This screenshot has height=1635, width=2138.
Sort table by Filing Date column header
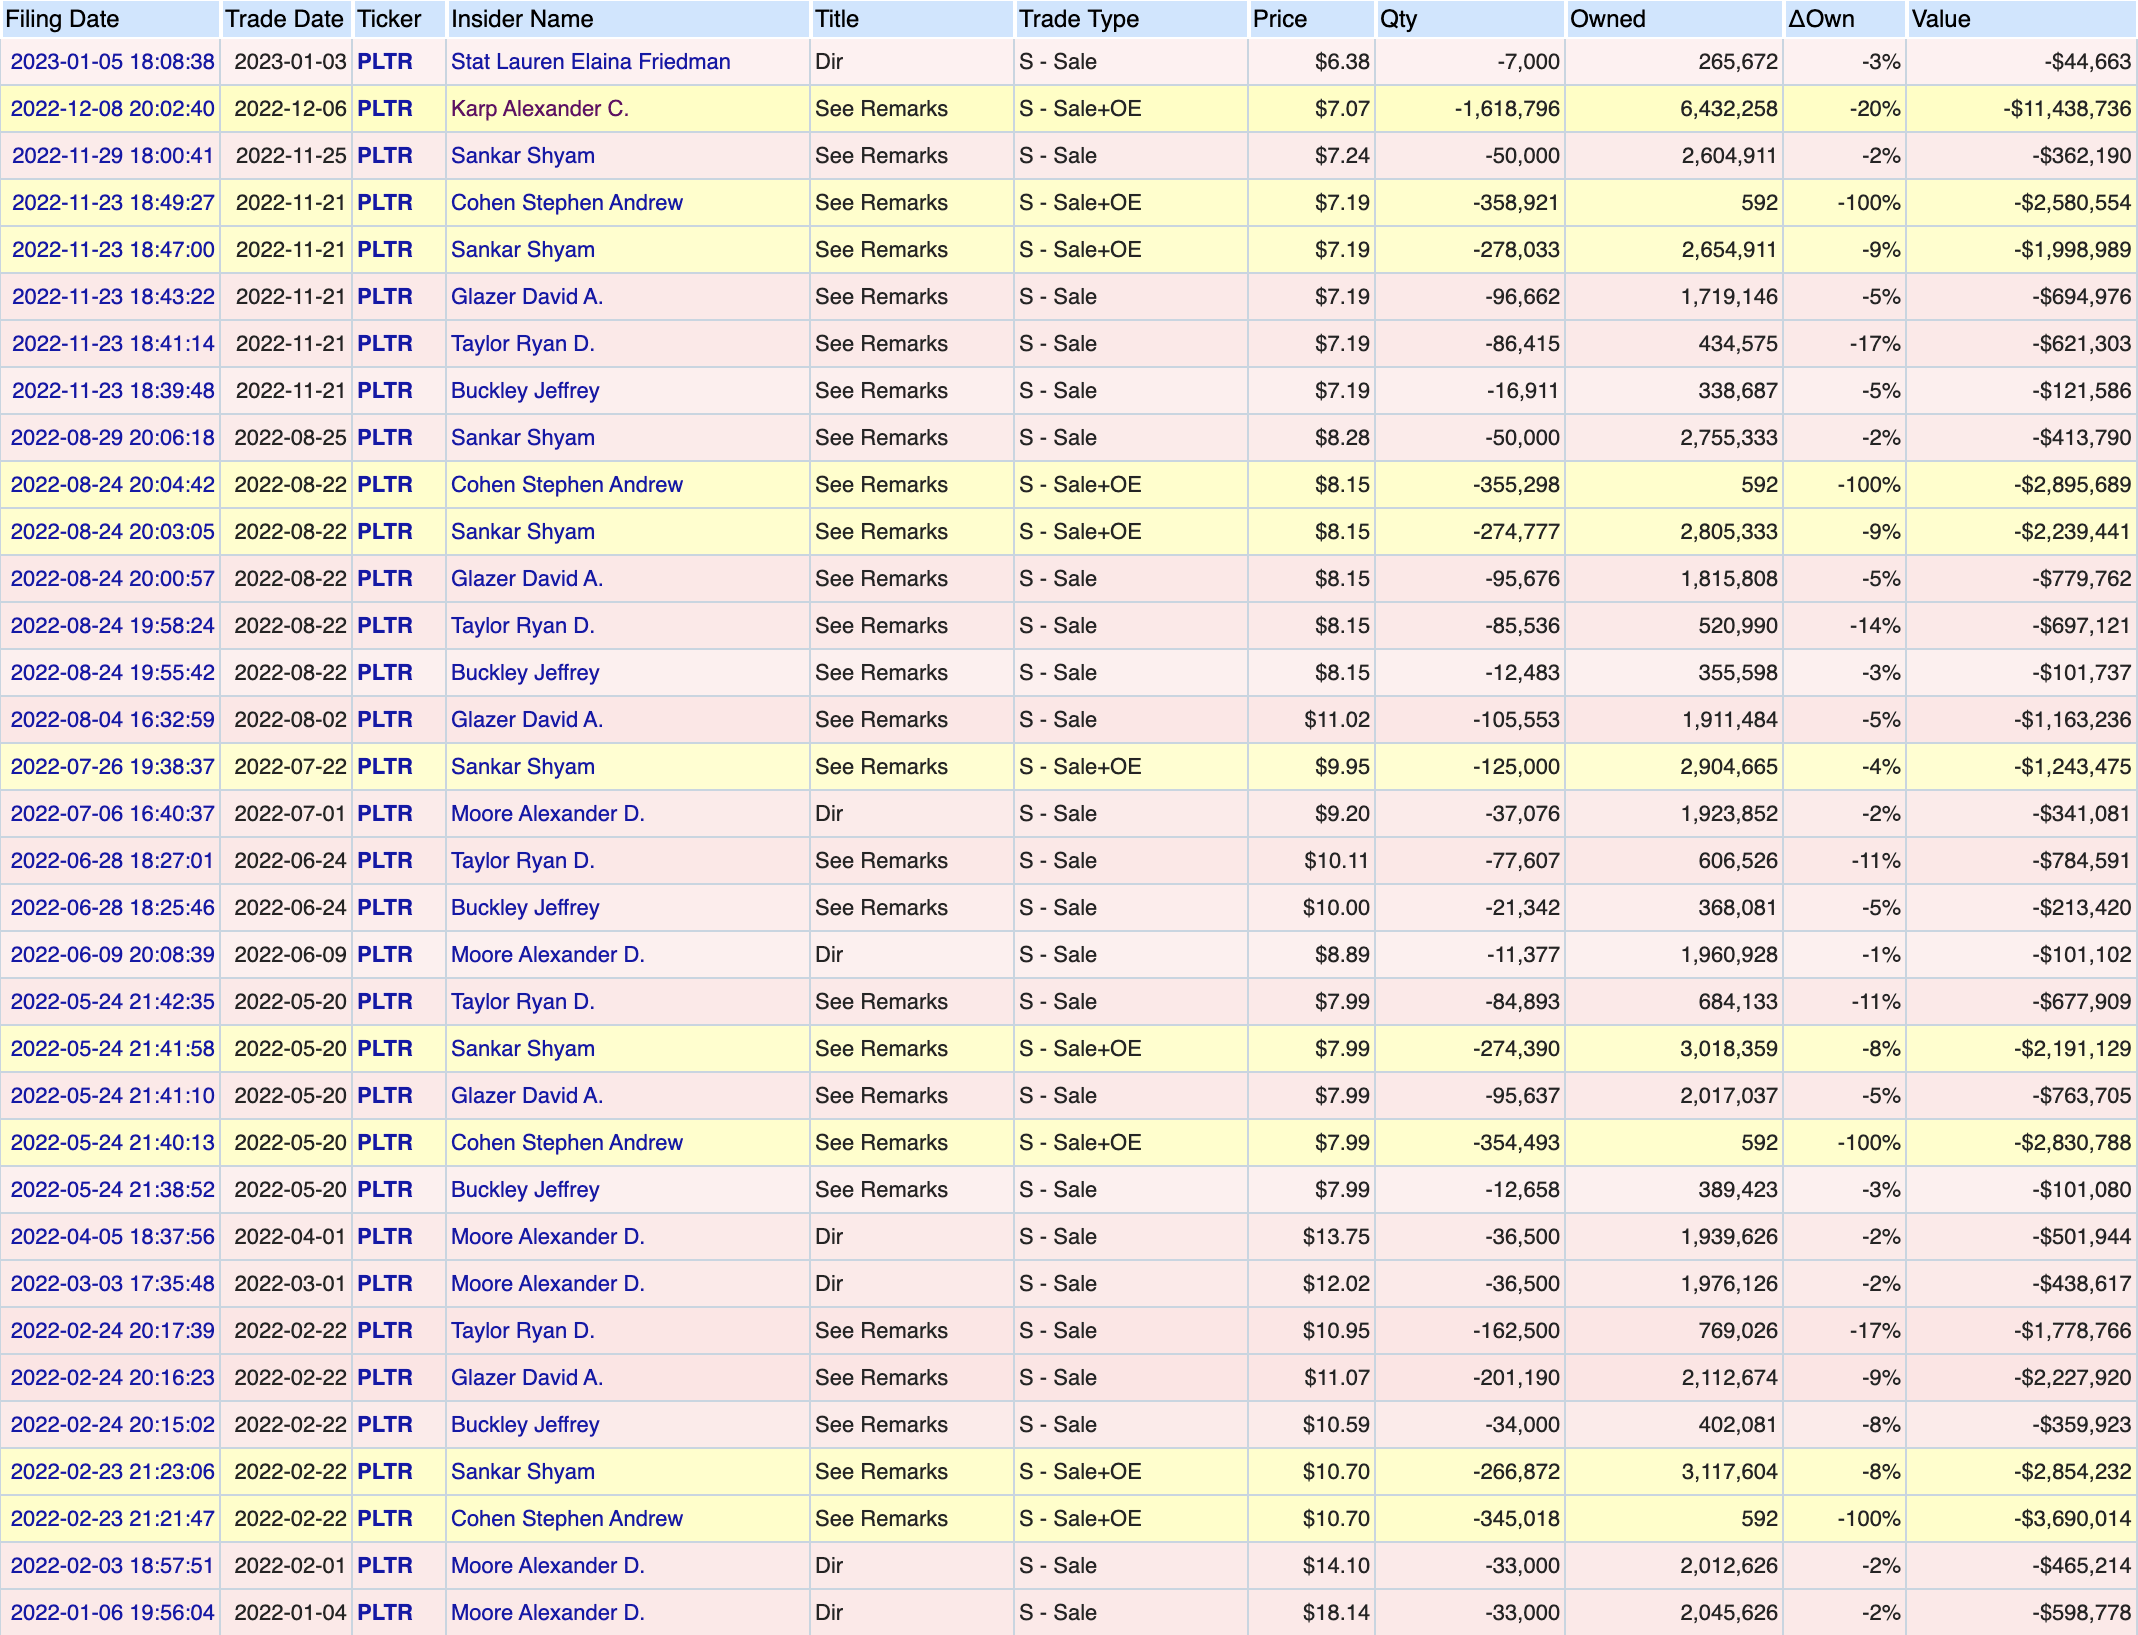pos(62,19)
